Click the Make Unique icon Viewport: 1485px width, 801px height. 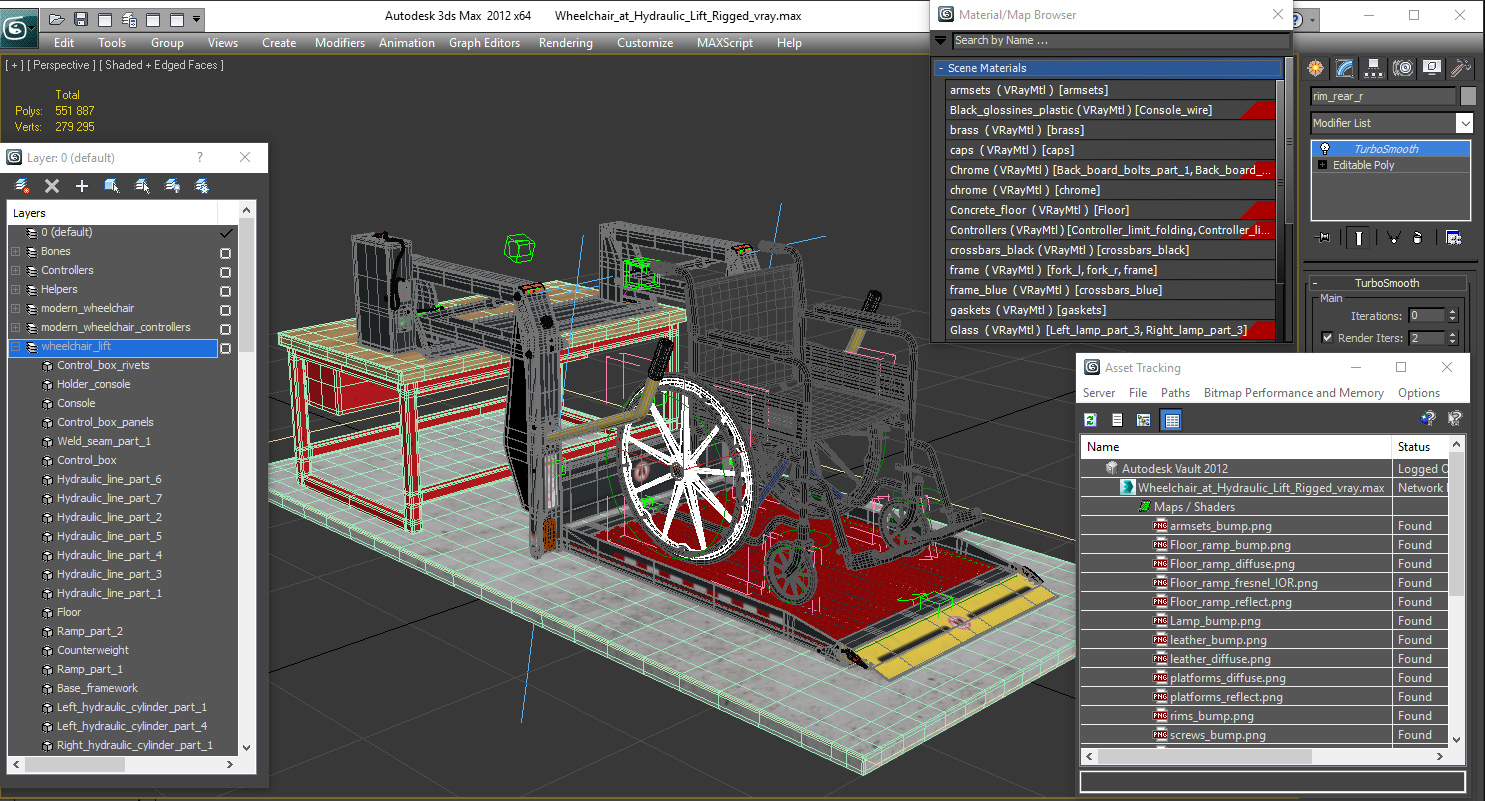click(x=1392, y=238)
